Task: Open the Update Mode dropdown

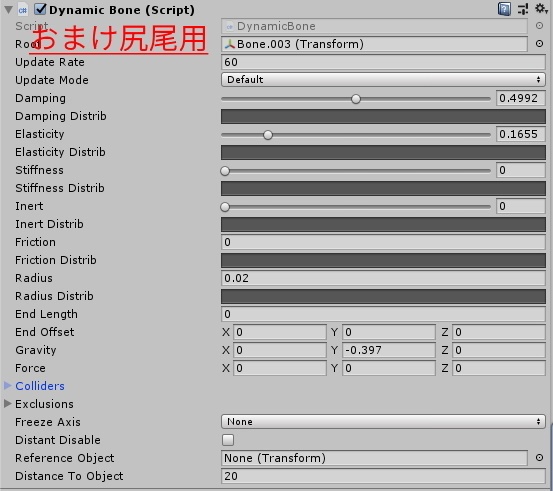Action: point(383,79)
